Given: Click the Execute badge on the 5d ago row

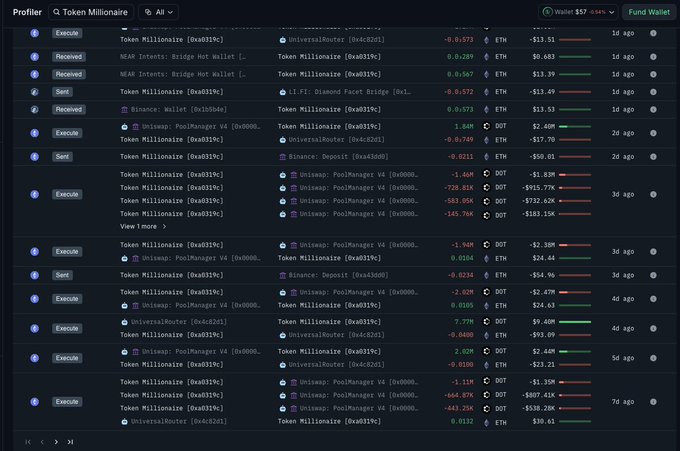Looking at the screenshot, I should (67, 358).
